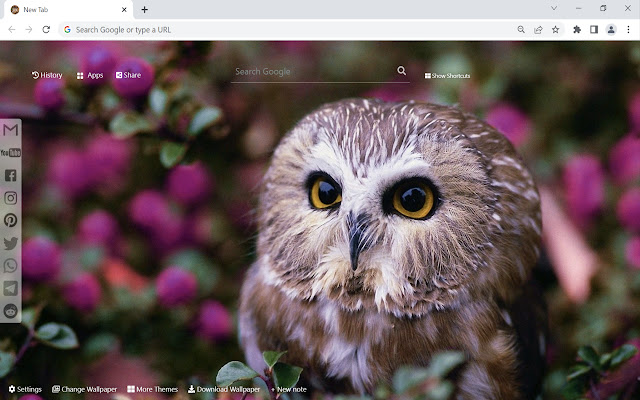Open WhatsApp sidebar shortcut
Viewport: 640px width, 400px height.
click(x=11, y=266)
